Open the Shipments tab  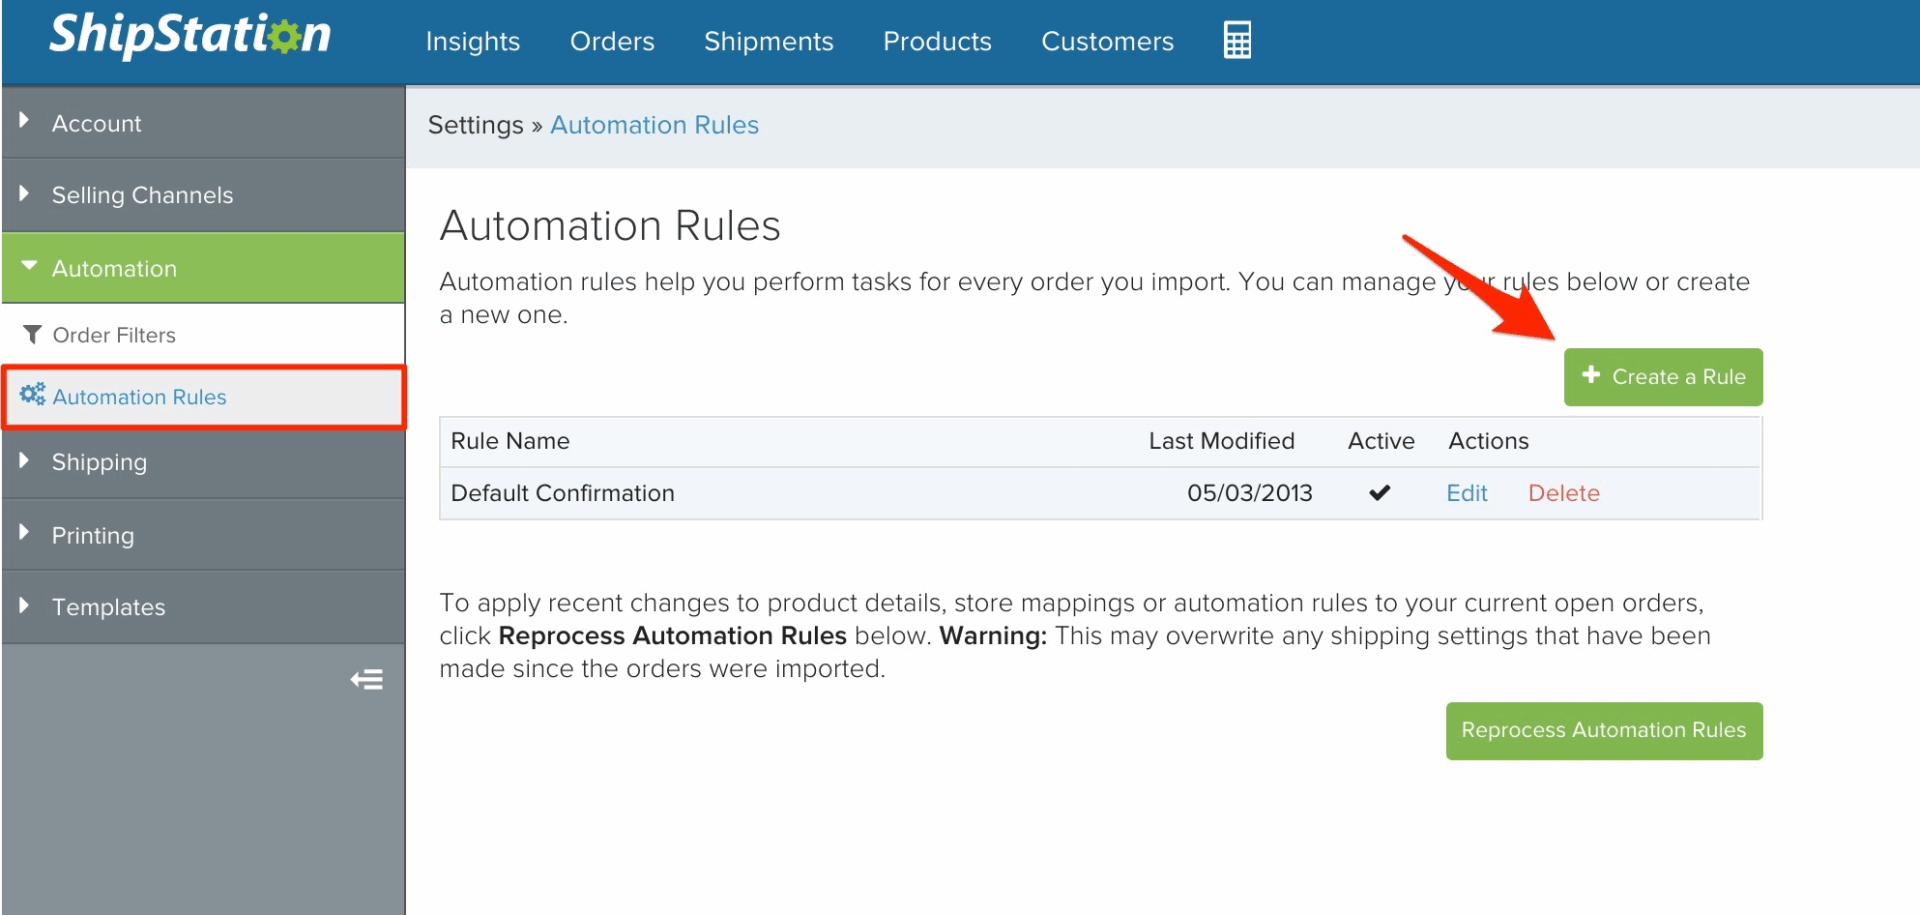point(768,41)
